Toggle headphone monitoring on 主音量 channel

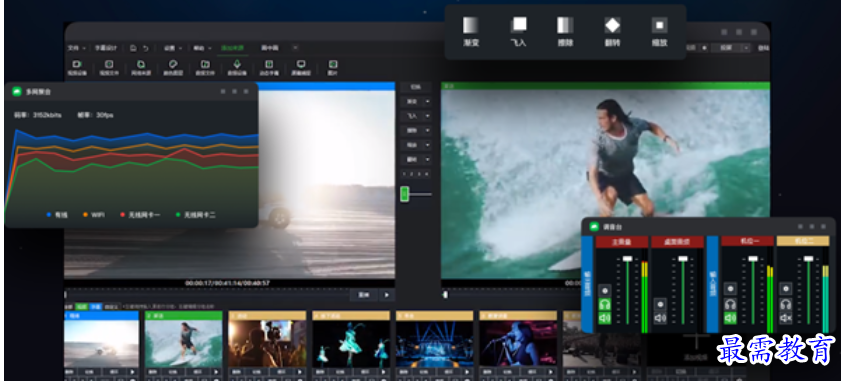604,304
